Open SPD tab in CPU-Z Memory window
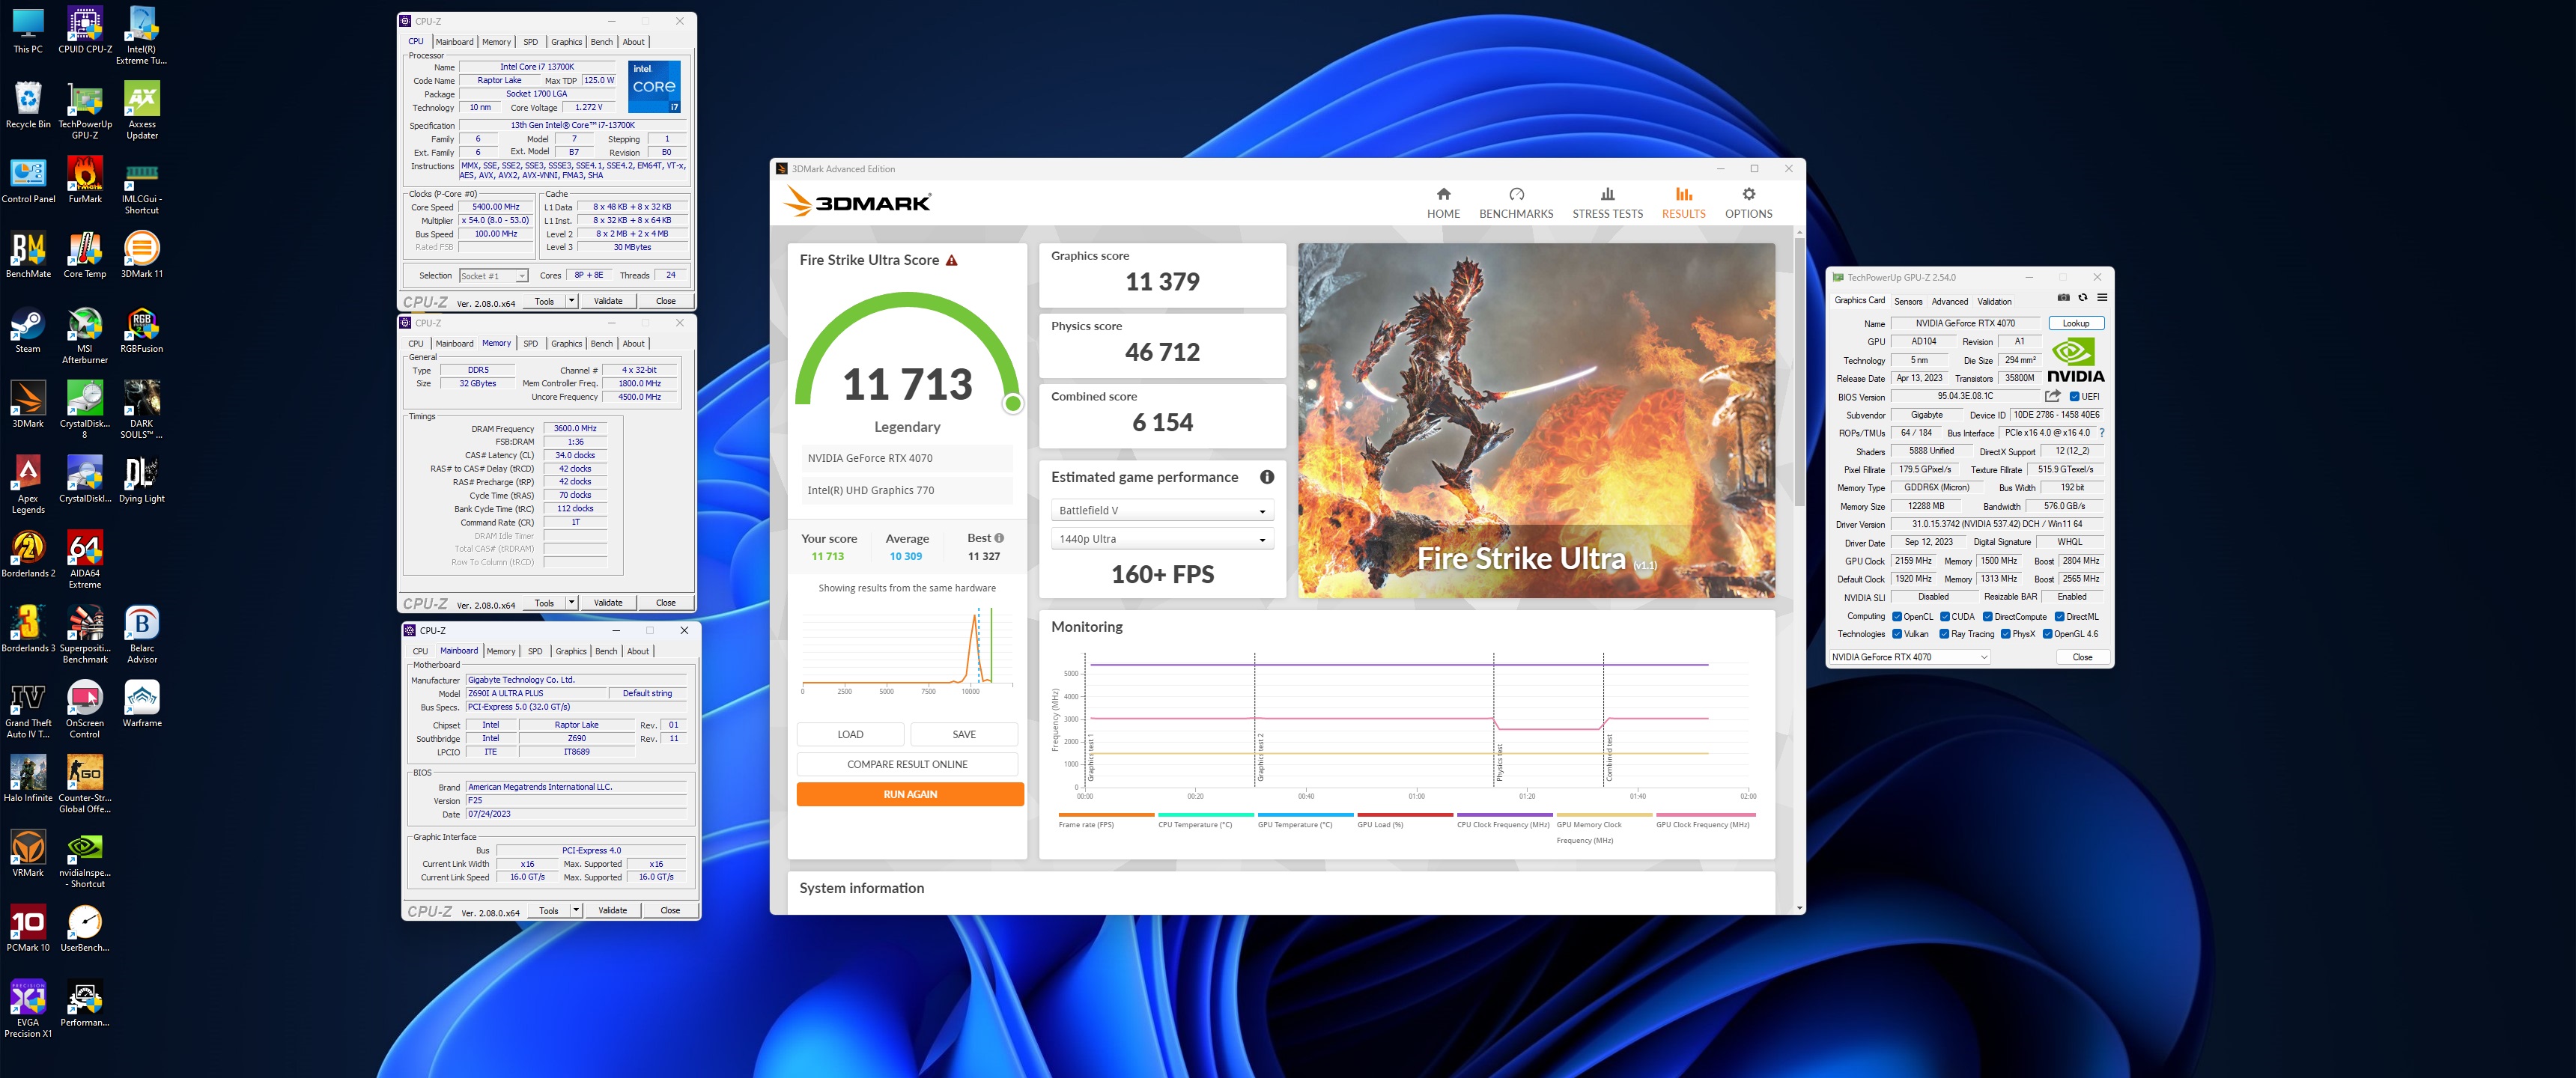 click(531, 344)
